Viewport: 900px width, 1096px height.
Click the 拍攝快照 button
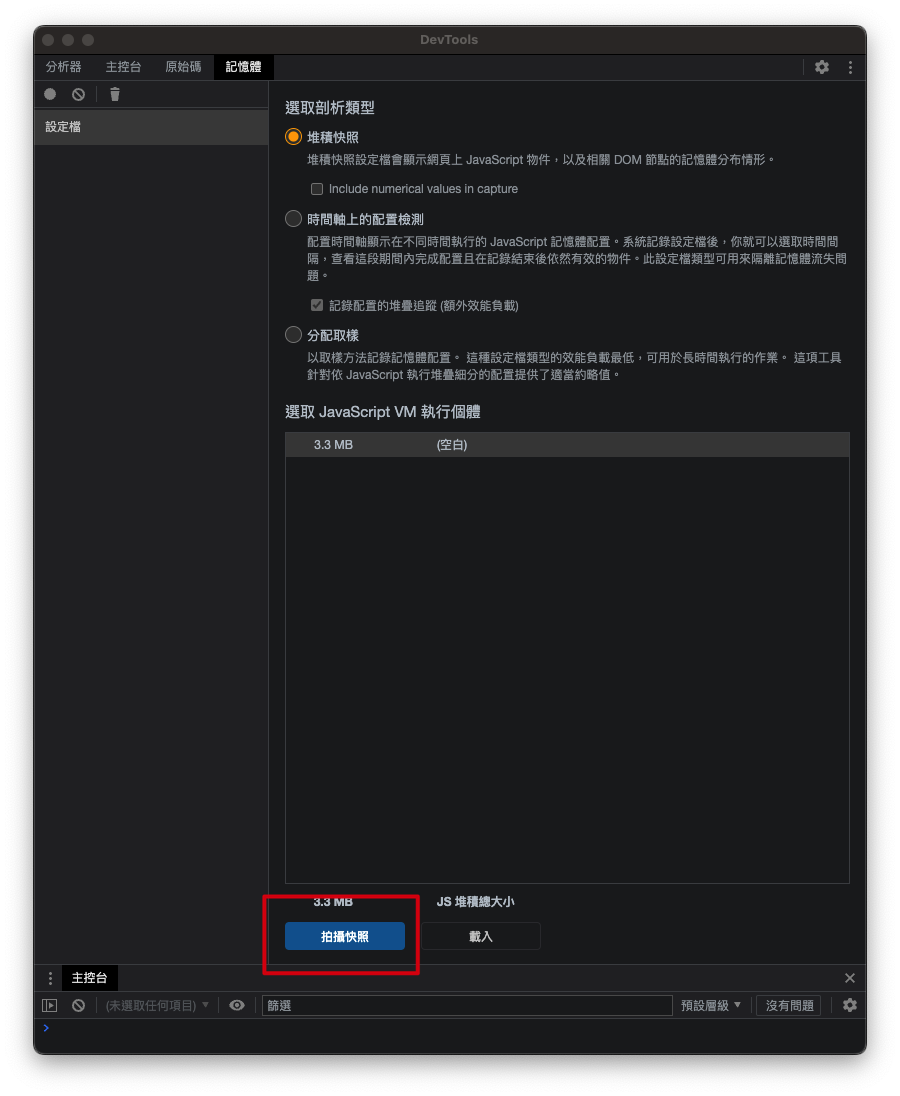pos(345,936)
